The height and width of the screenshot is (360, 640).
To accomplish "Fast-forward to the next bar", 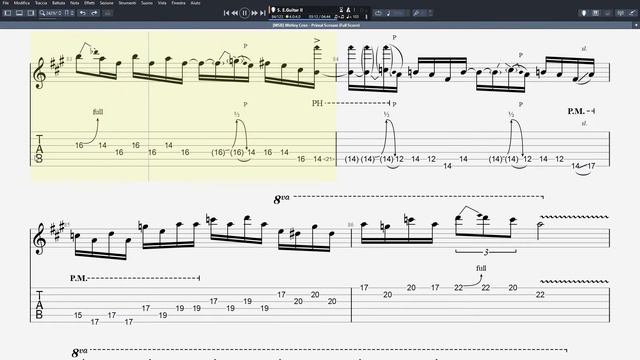I will point(254,13).
